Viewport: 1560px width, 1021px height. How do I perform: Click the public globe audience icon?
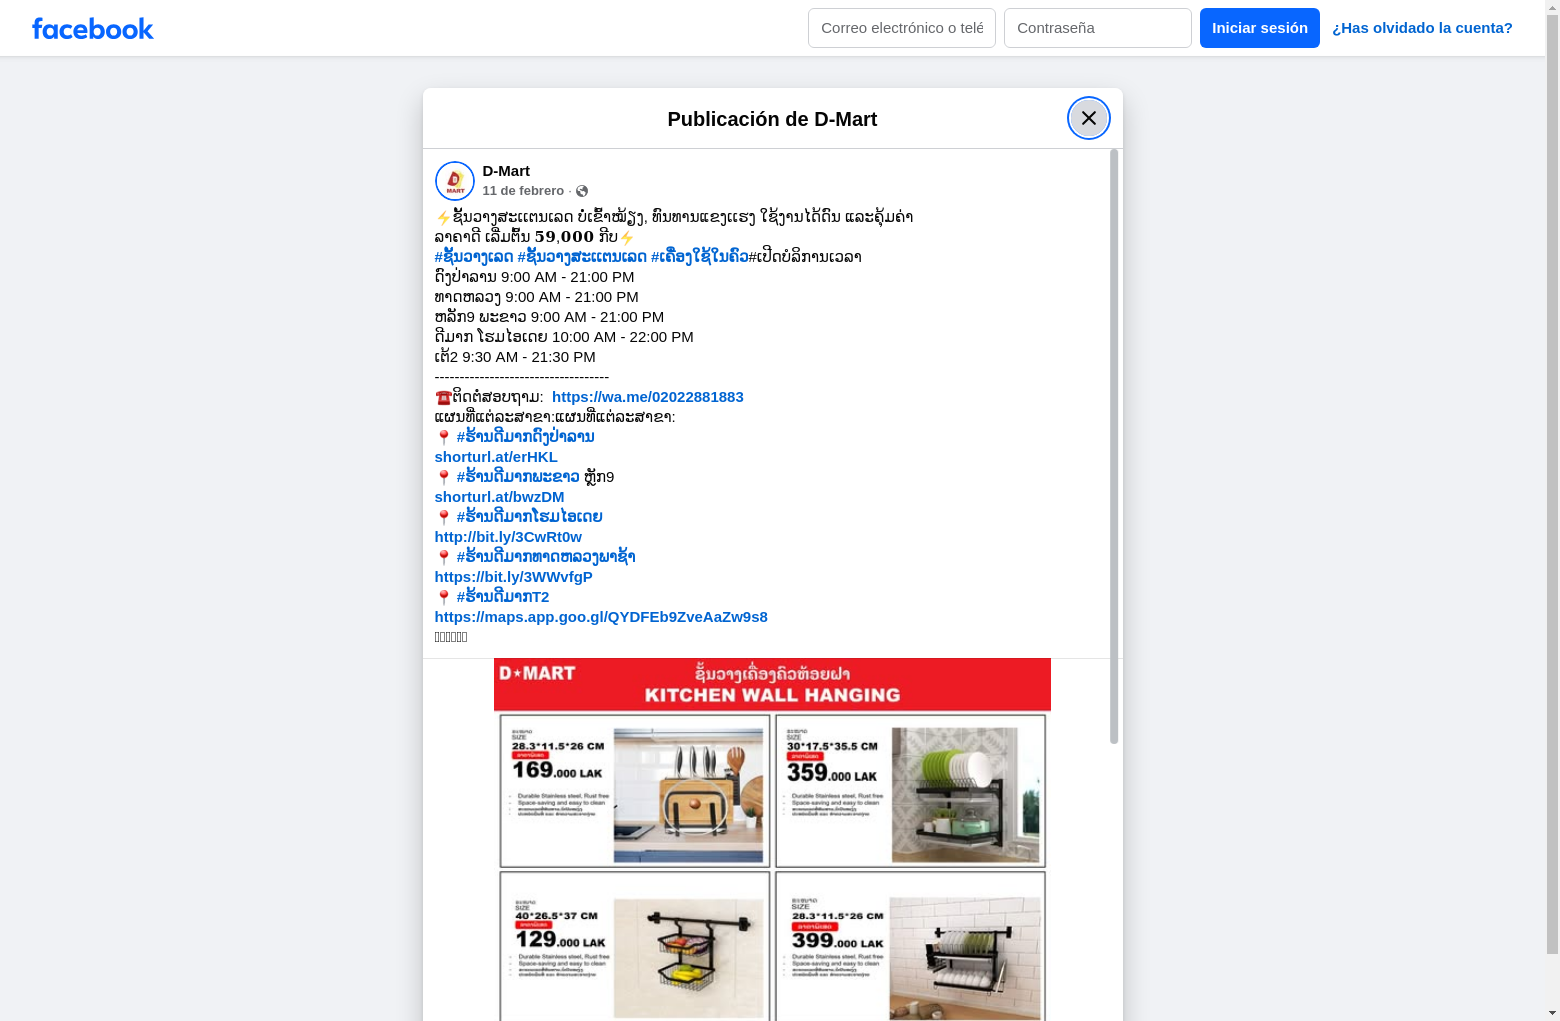[582, 191]
